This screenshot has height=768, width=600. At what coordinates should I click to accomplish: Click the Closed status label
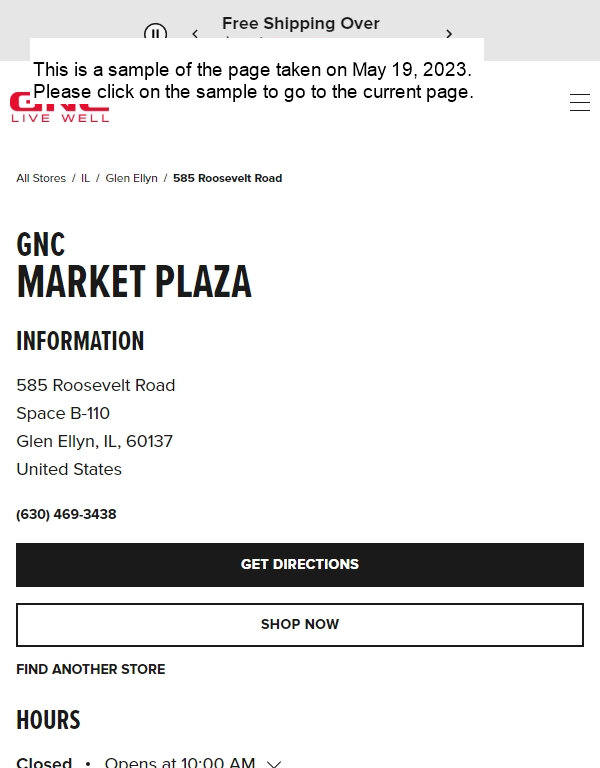(x=44, y=763)
